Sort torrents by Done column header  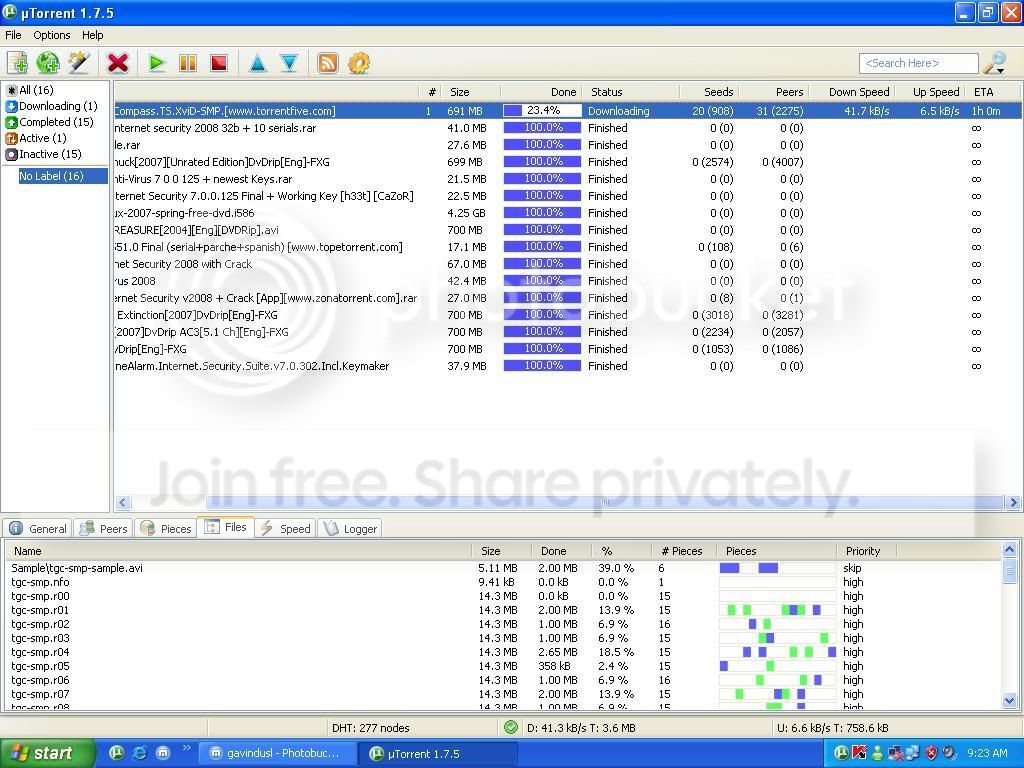pos(541,92)
